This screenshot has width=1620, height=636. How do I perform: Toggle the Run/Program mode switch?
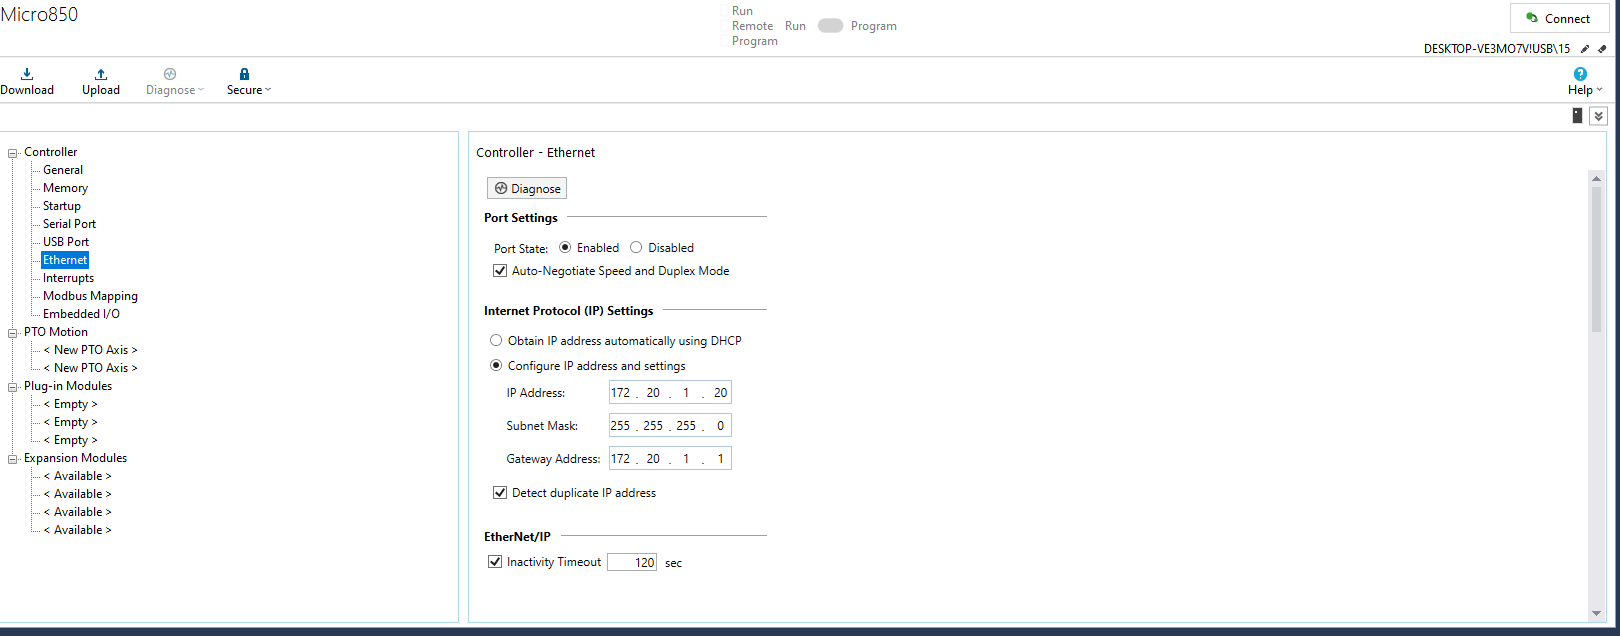coord(830,26)
